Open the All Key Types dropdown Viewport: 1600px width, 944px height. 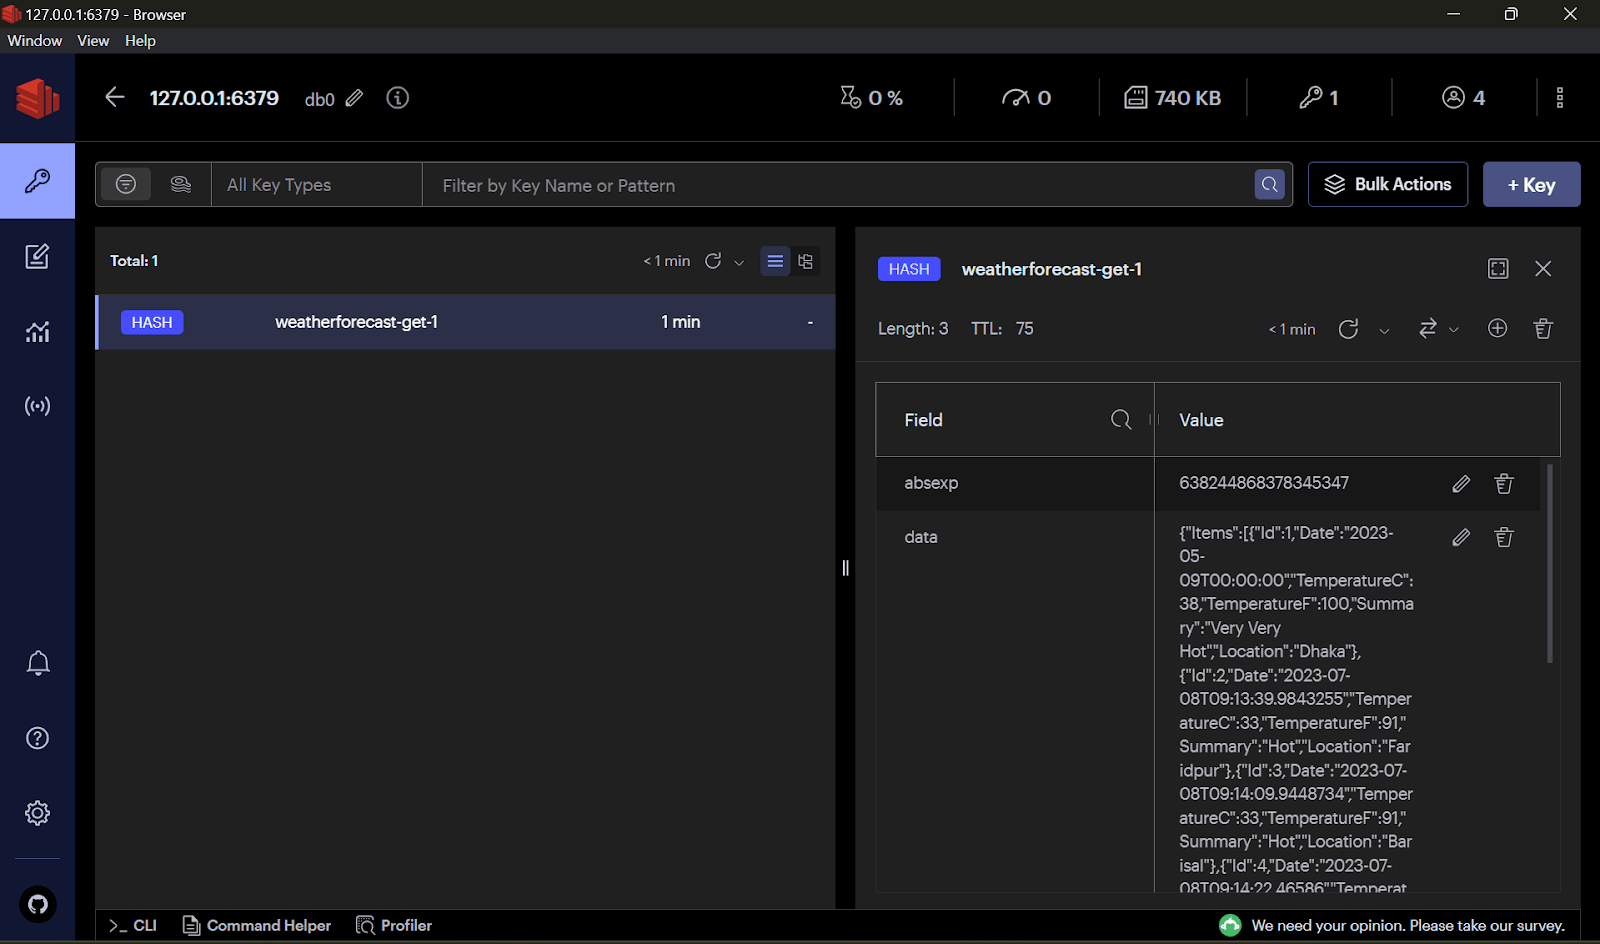316,185
